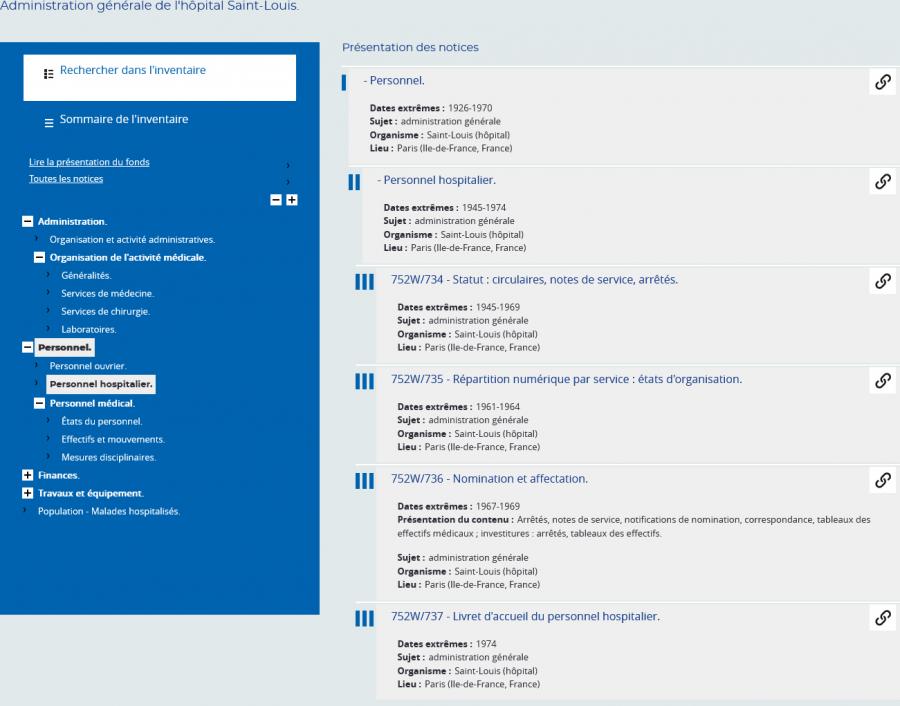Click chevron next to Lire la présentation du fonds
Viewport: 900px width, 706px height.
288,165
